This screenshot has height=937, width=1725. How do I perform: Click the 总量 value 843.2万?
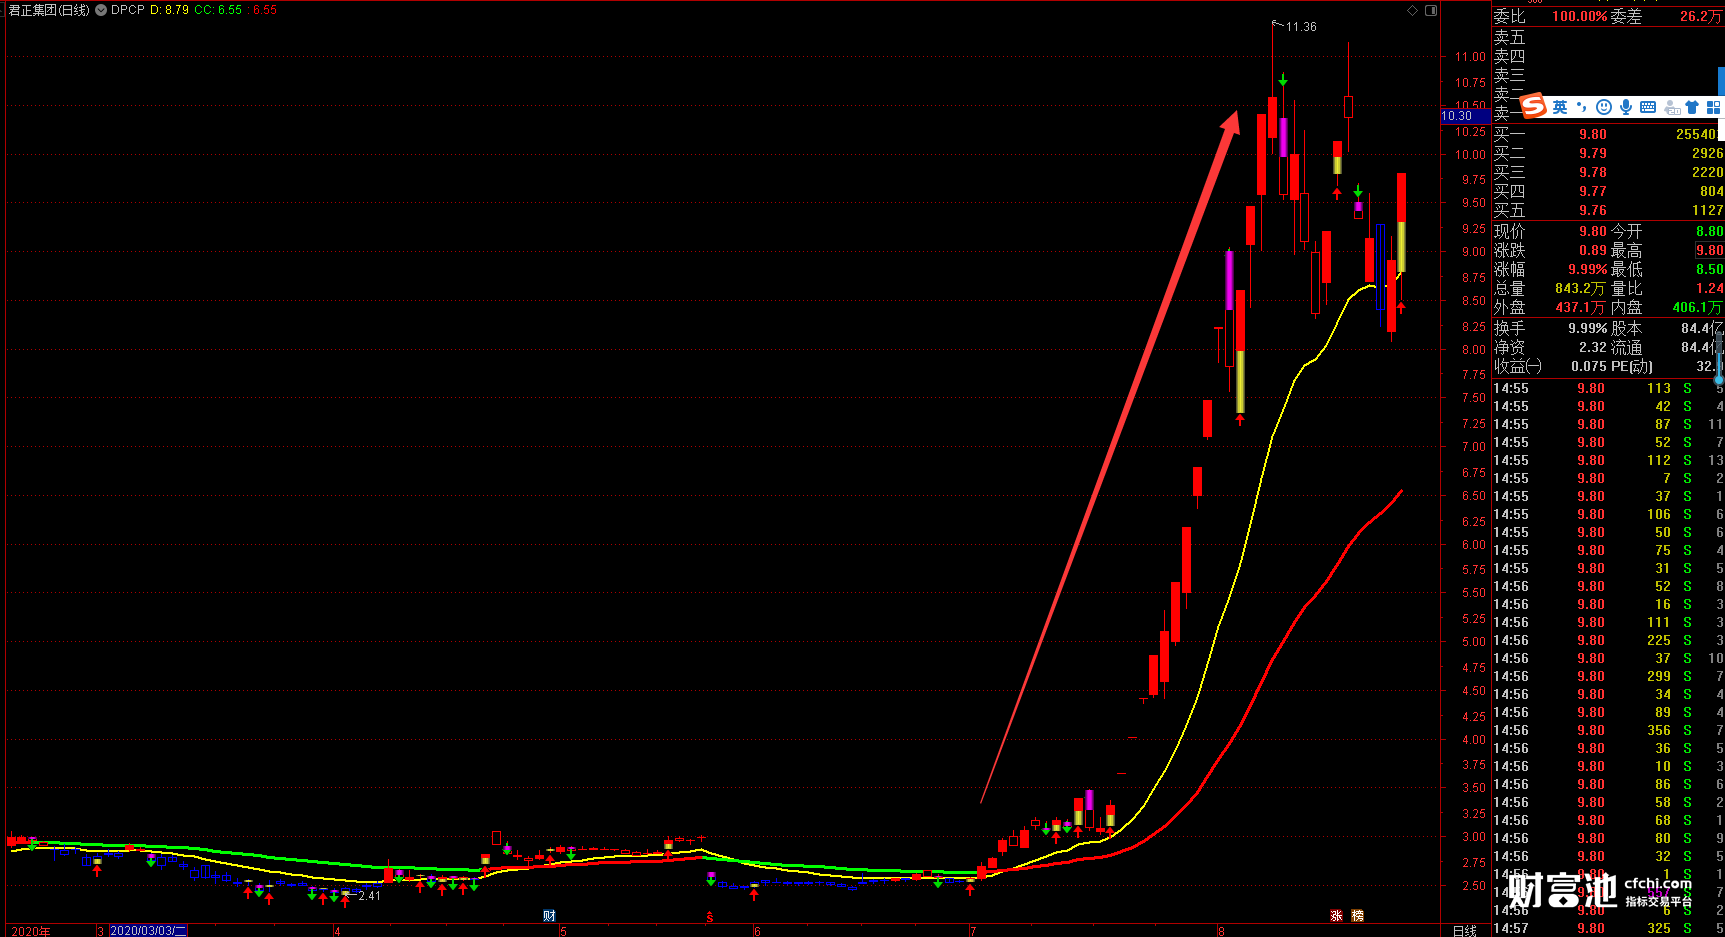click(1580, 289)
